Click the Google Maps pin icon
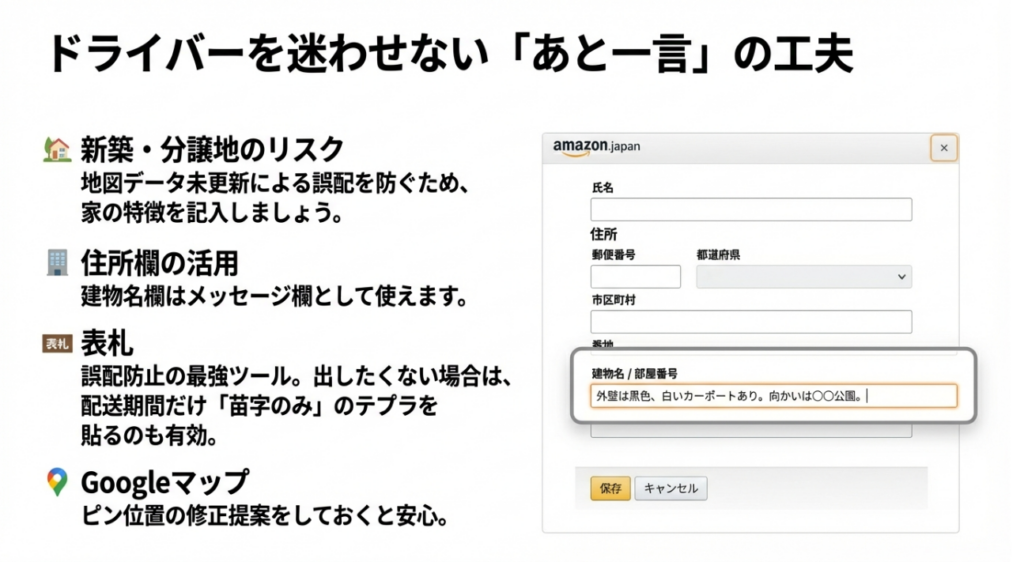 57,482
